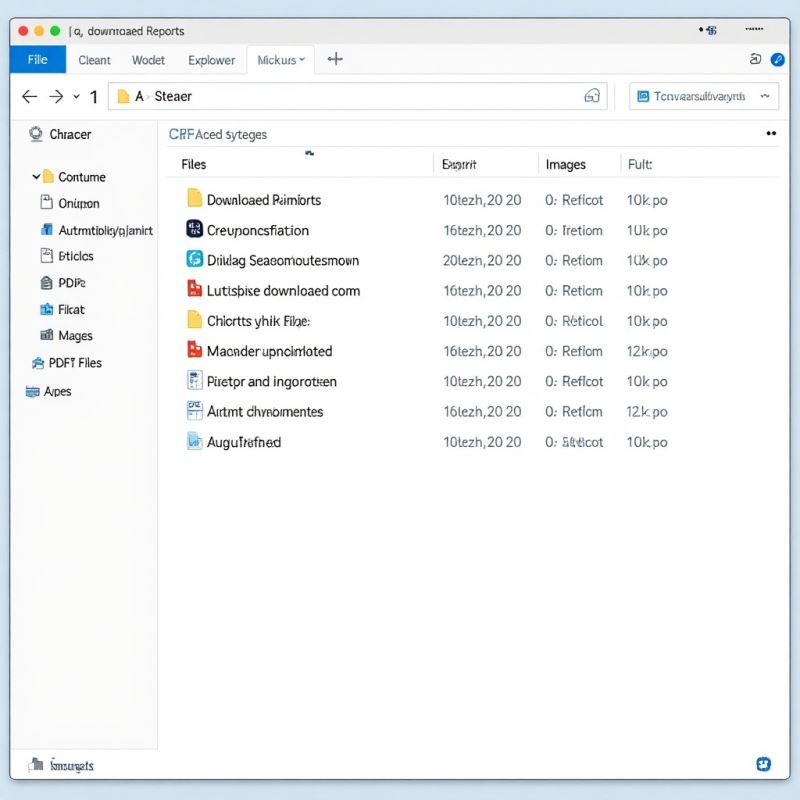Click the document icon beside Artmt dhvomomentes
800x800 pixels.
pos(194,411)
